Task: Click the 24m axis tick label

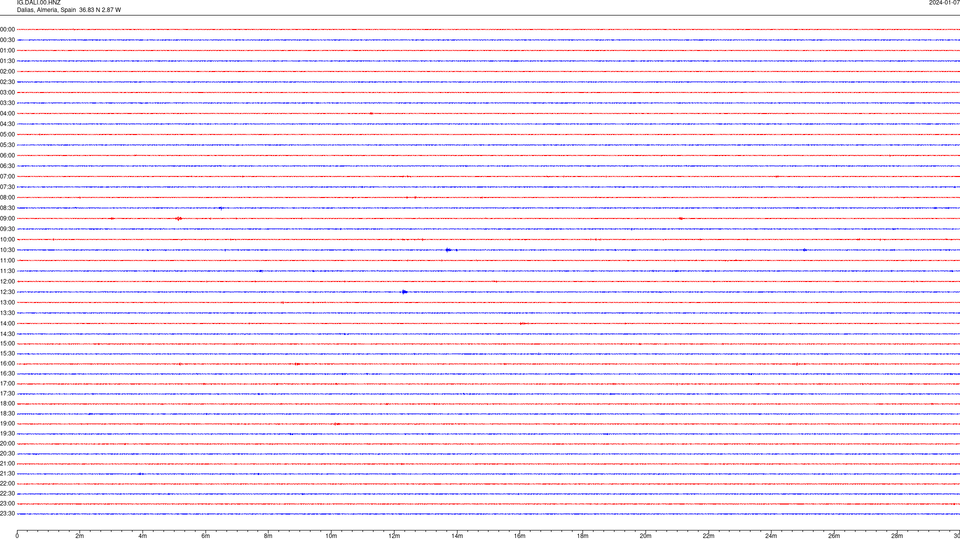Action: 771,536
